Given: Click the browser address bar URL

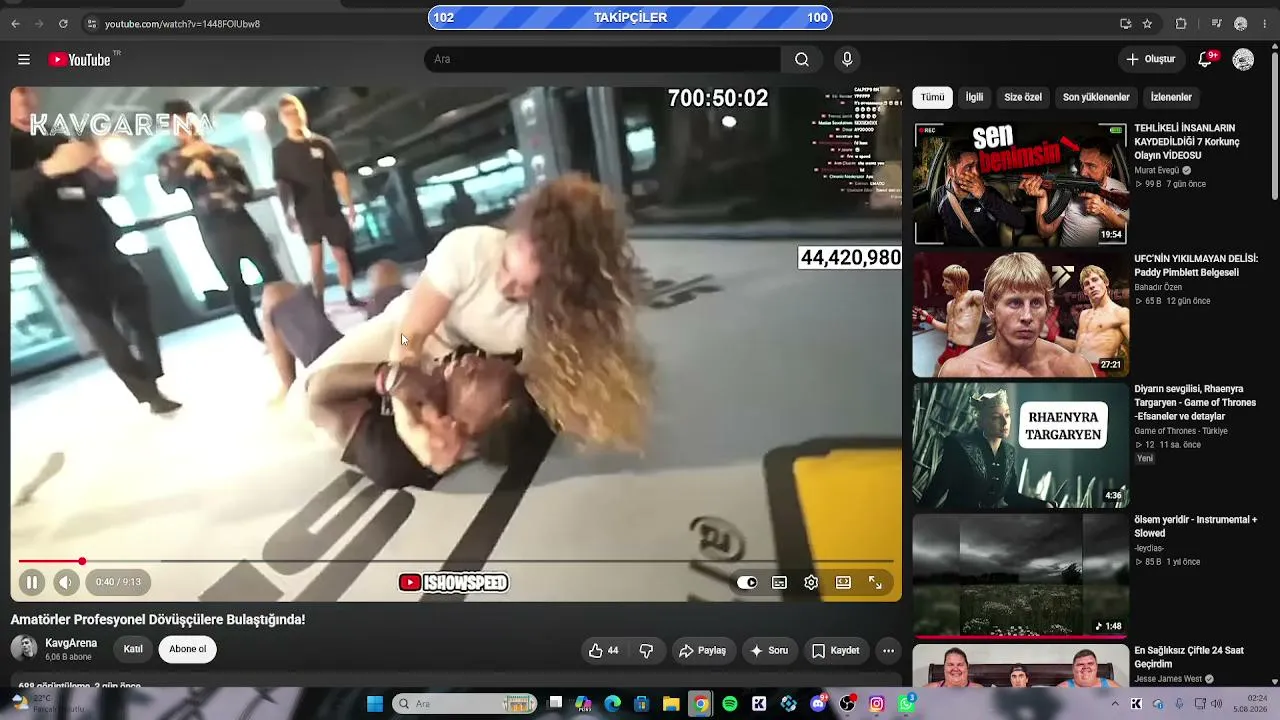Looking at the screenshot, I should click(x=182, y=23).
